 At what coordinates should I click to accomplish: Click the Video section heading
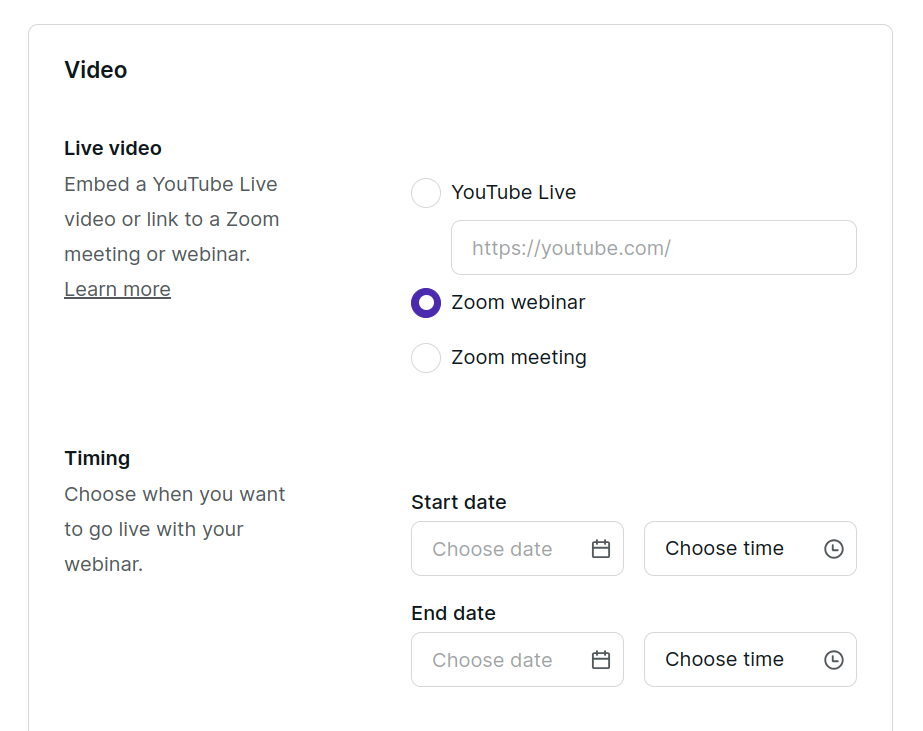[x=95, y=70]
